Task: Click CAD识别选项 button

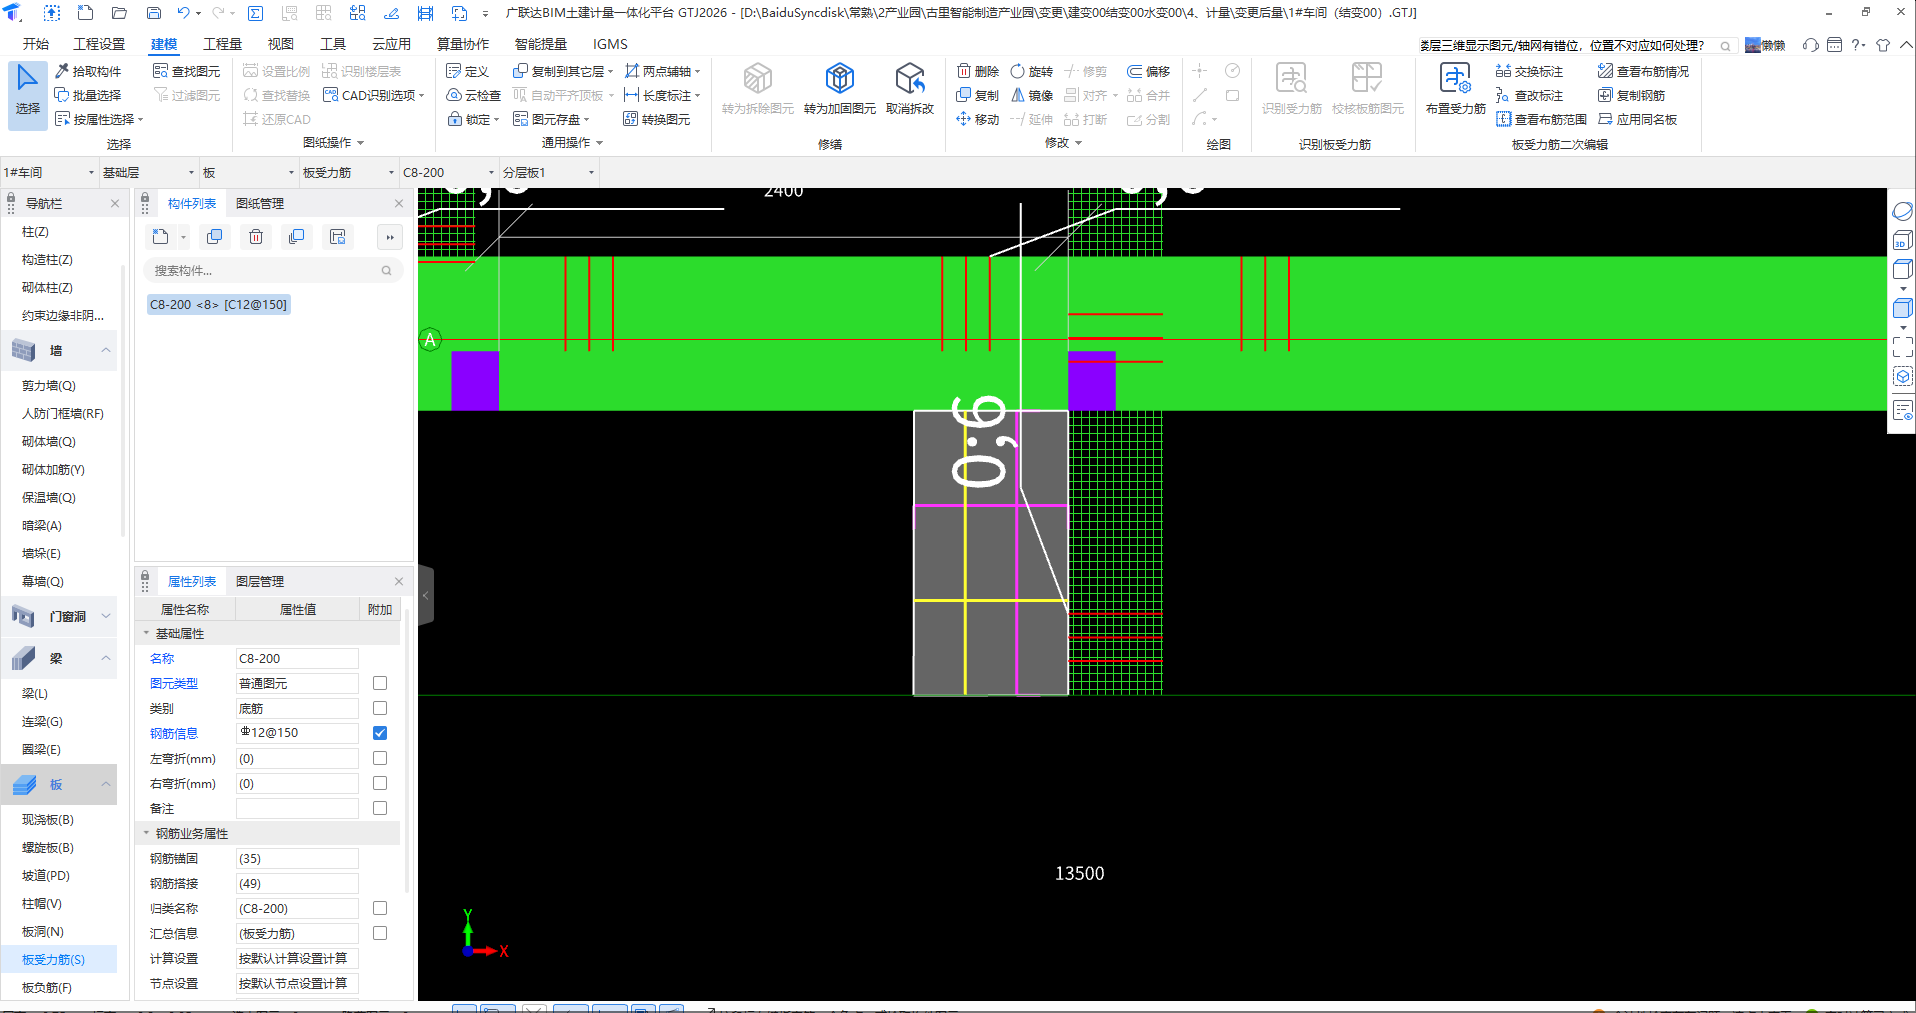Action: (373, 95)
